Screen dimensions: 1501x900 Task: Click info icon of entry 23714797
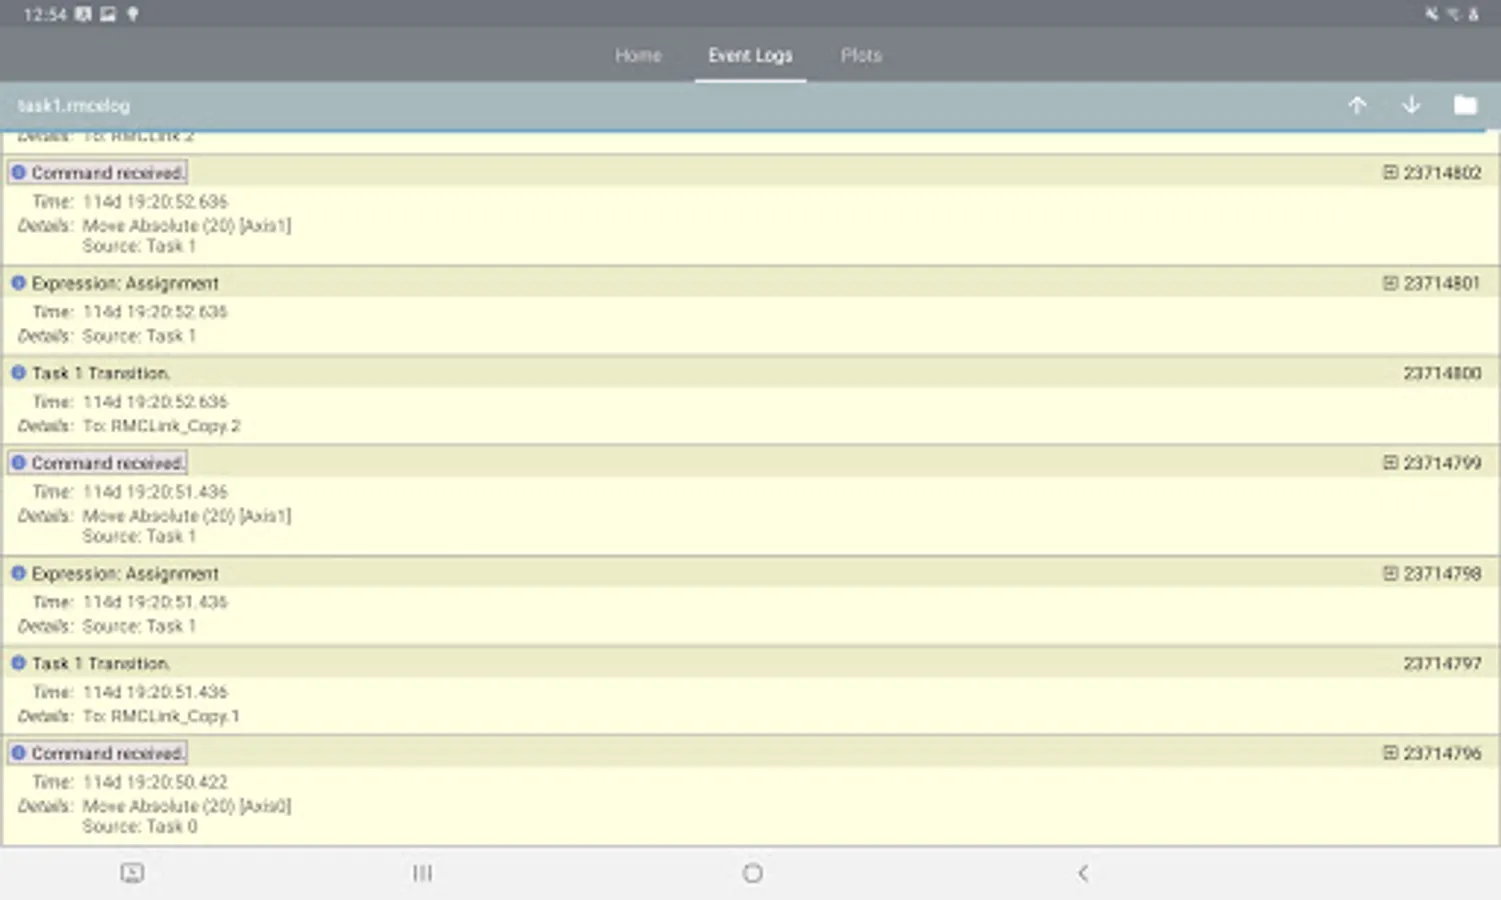(18, 663)
